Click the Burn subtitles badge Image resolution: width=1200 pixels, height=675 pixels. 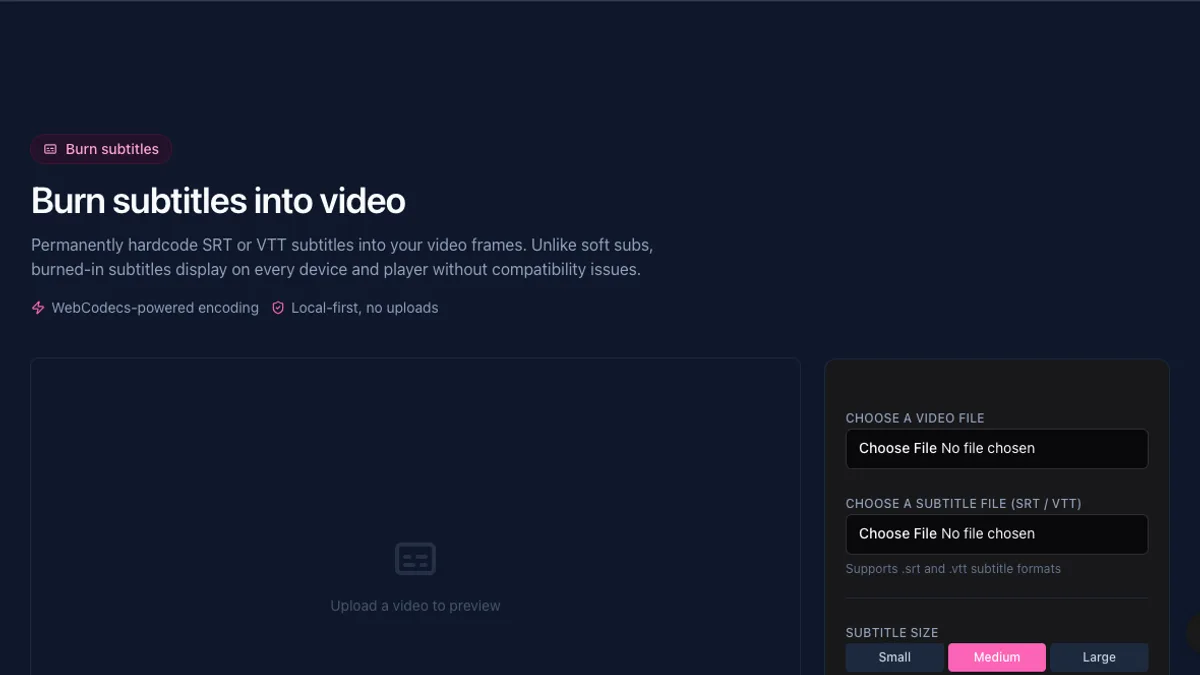point(101,149)
